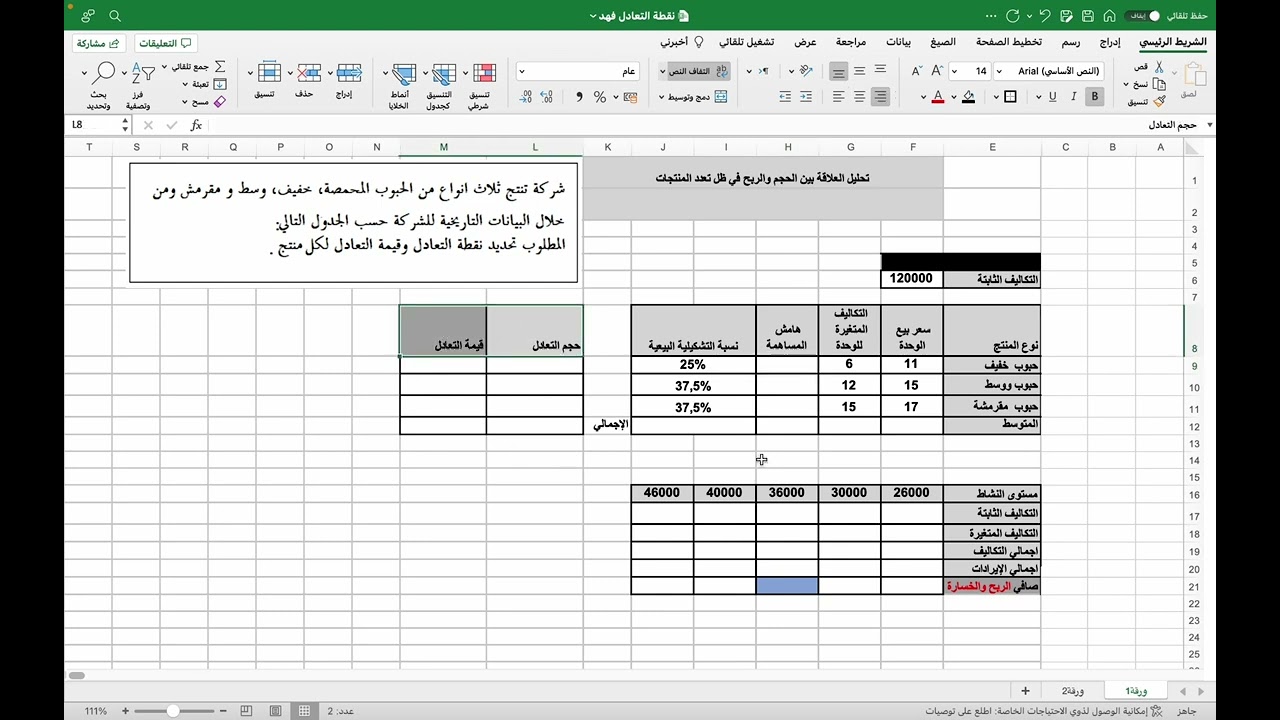Toggle the bottom vertical align icon

tap(838, 70)
